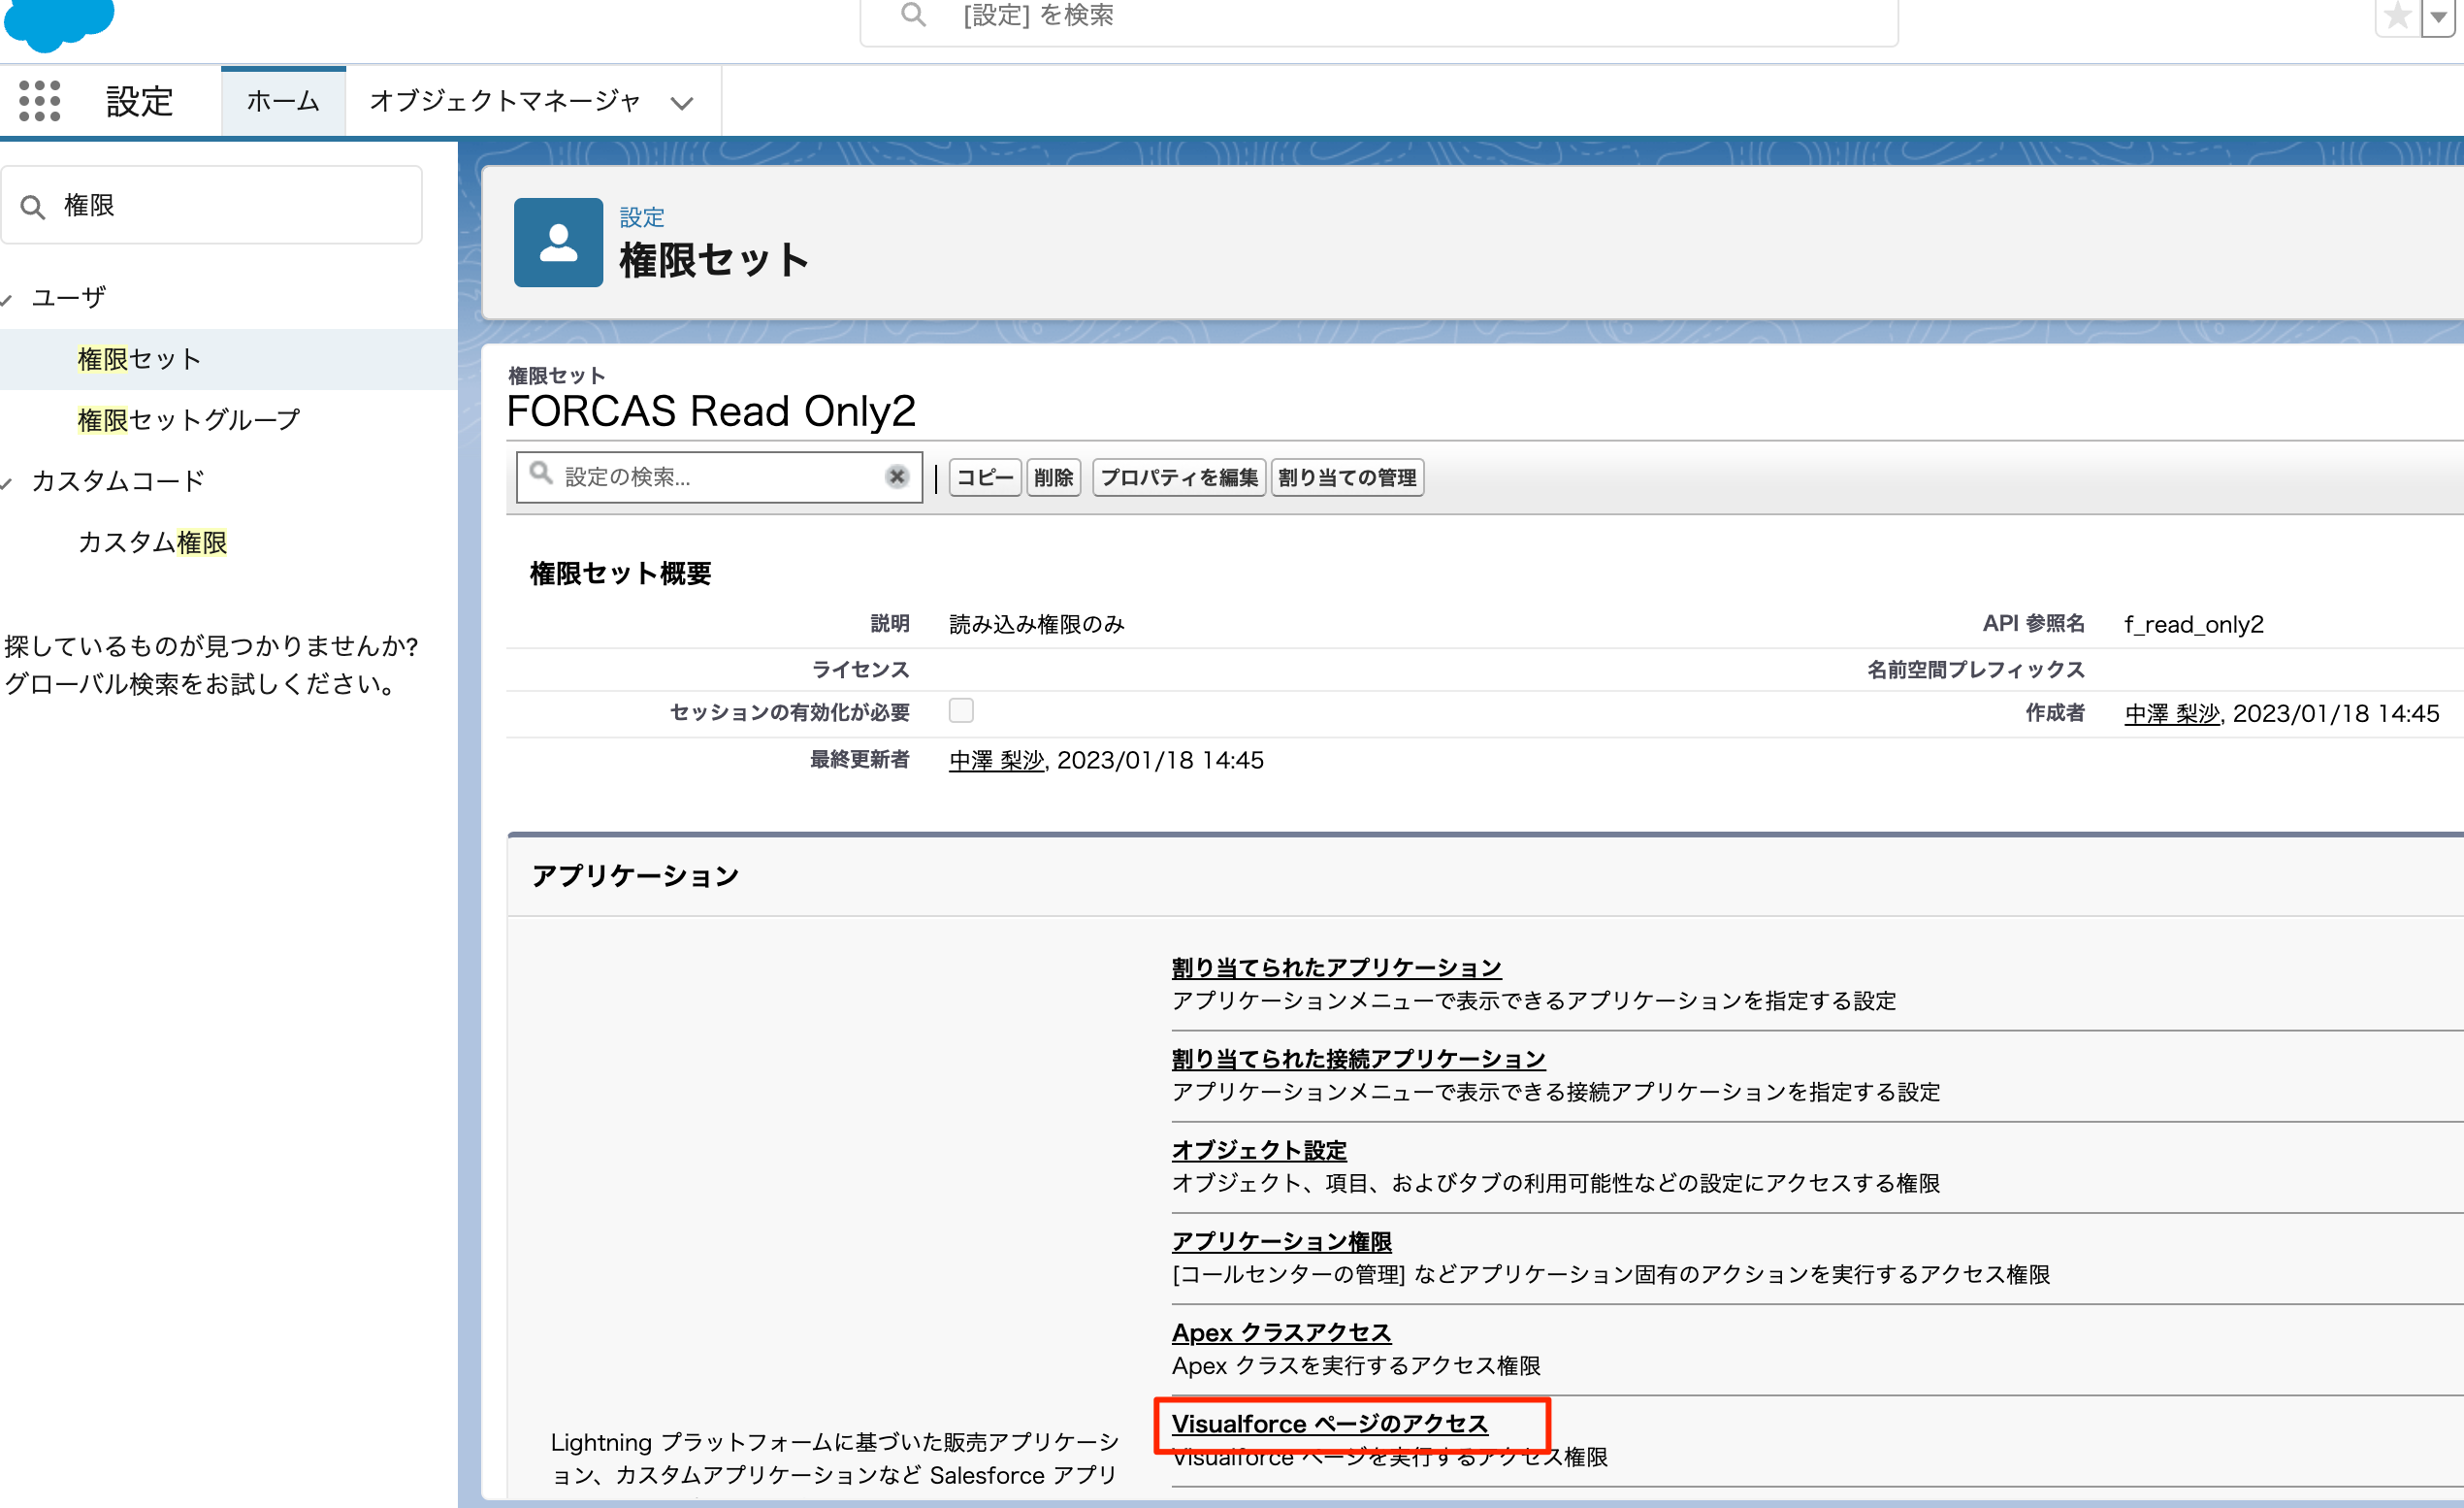This screenshot has width=2464, height=1508.
Task: Open Visualforce ページのアクセス link
Action: point(1329,1424)
